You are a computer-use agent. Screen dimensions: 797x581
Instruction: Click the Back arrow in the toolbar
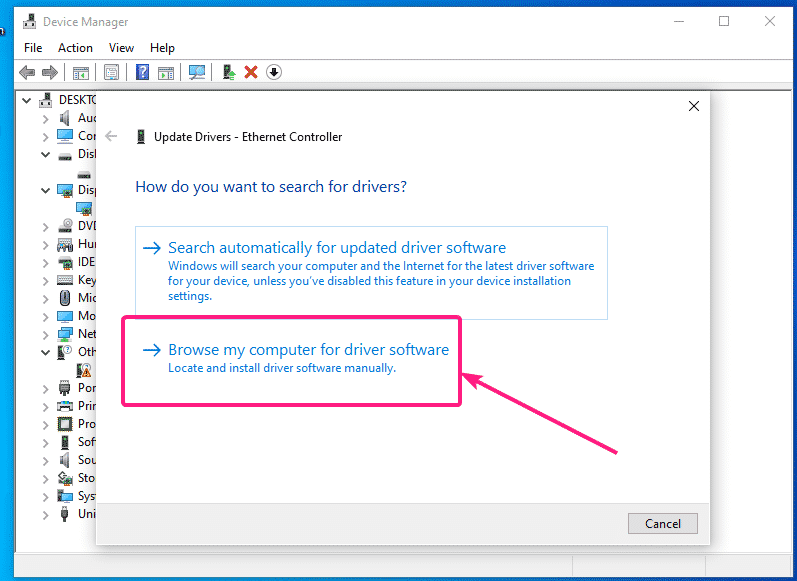coord(27,72)
